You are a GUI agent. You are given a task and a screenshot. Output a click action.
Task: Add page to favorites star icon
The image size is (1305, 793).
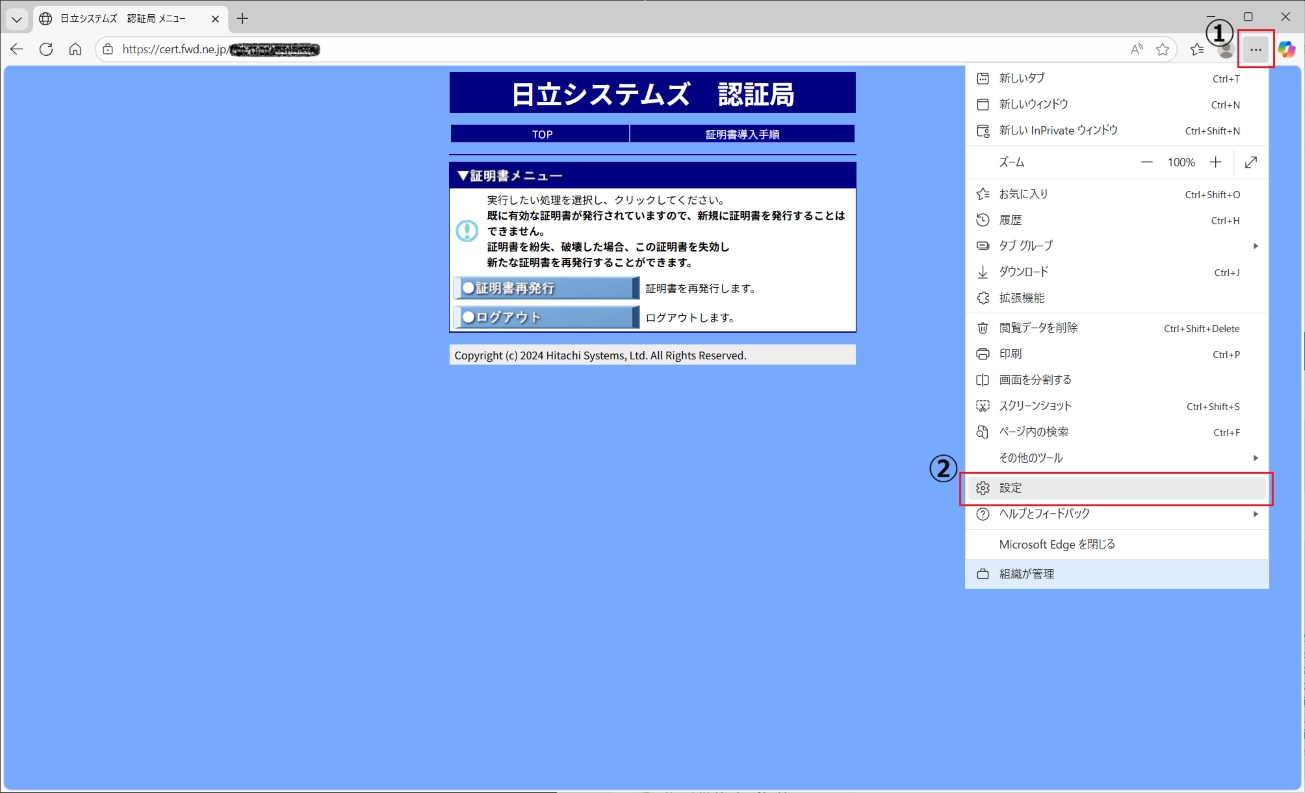(x=1163, y=49)
